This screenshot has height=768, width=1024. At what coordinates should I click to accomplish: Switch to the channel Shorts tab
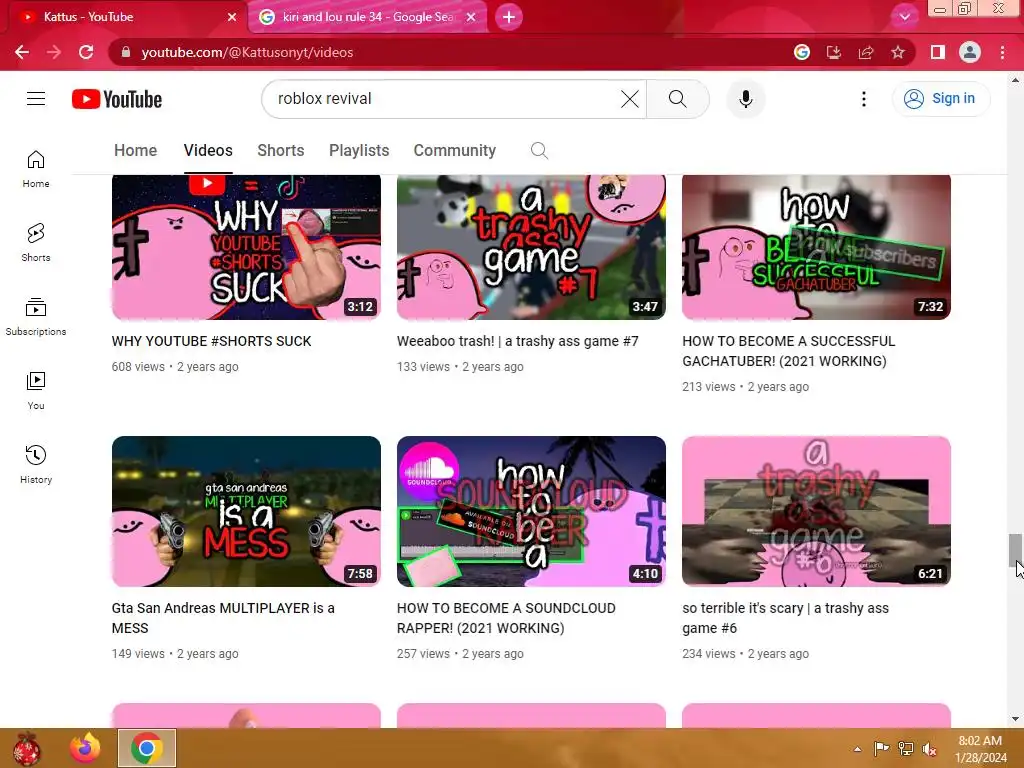pyautogui.click(x=281, y=150)
